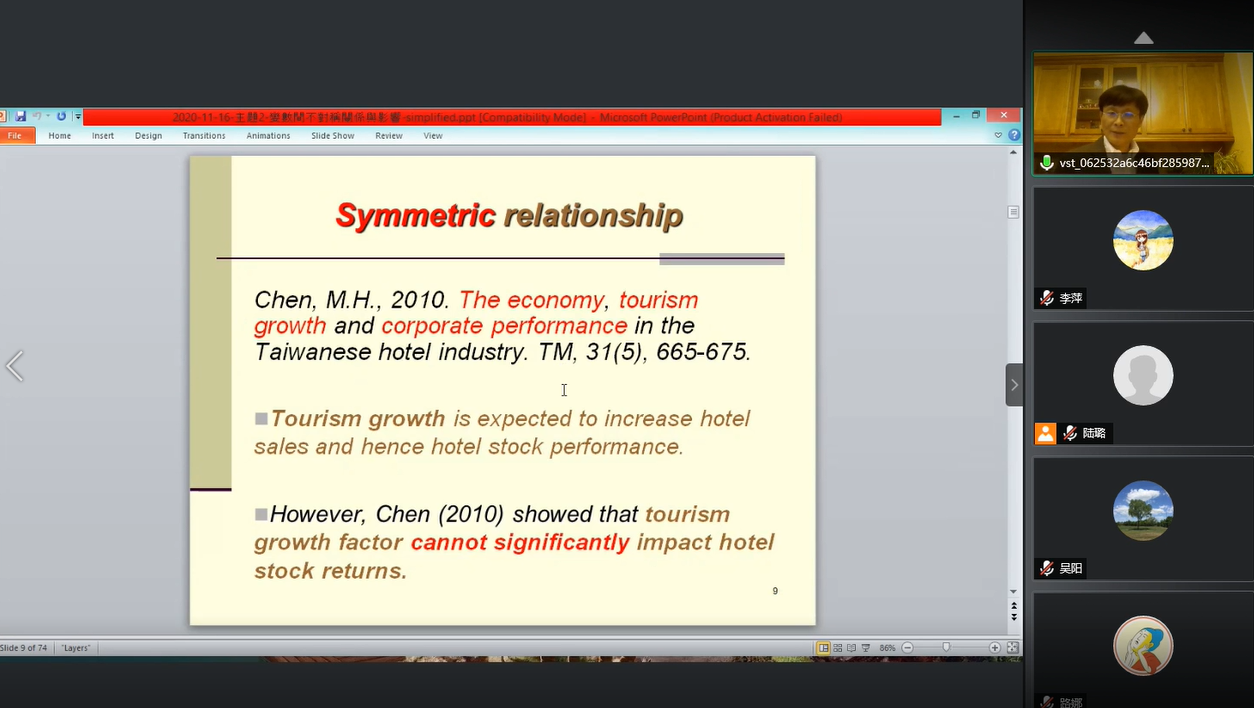Open the File tab

(16, 136)
